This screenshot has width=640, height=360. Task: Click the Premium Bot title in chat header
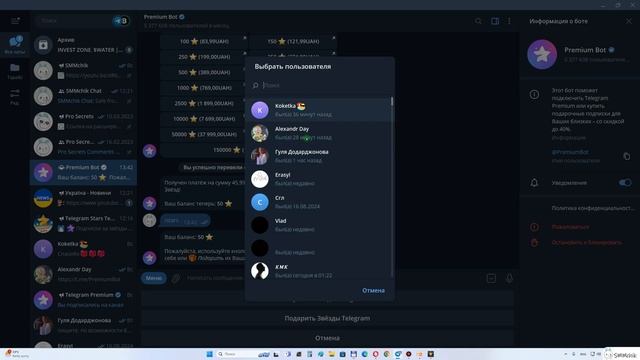(x=161, y=17)
